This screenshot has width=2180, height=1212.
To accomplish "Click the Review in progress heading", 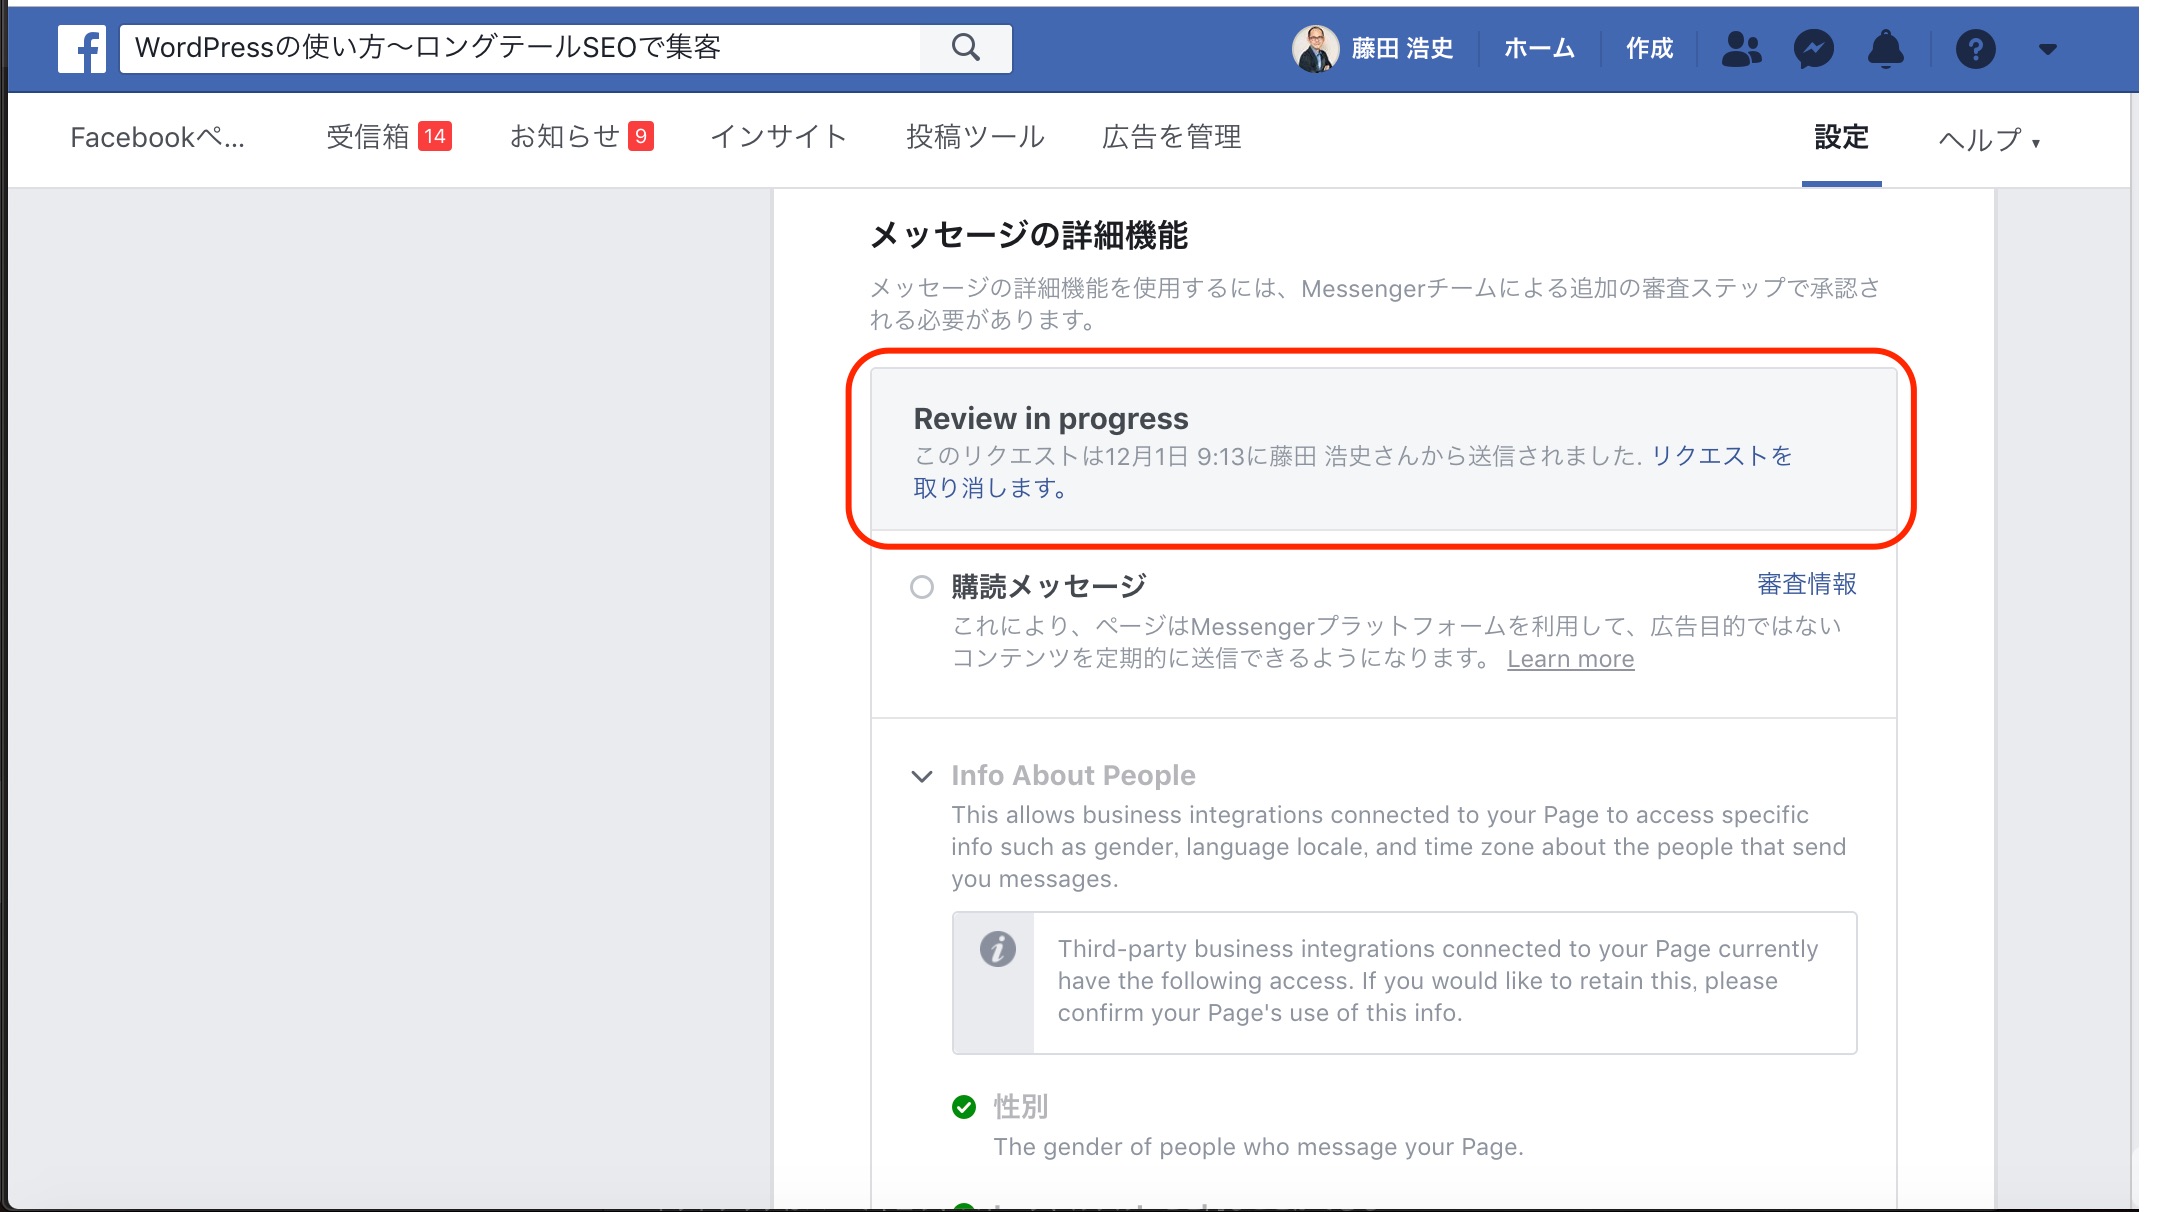I will pos(1051,418).
